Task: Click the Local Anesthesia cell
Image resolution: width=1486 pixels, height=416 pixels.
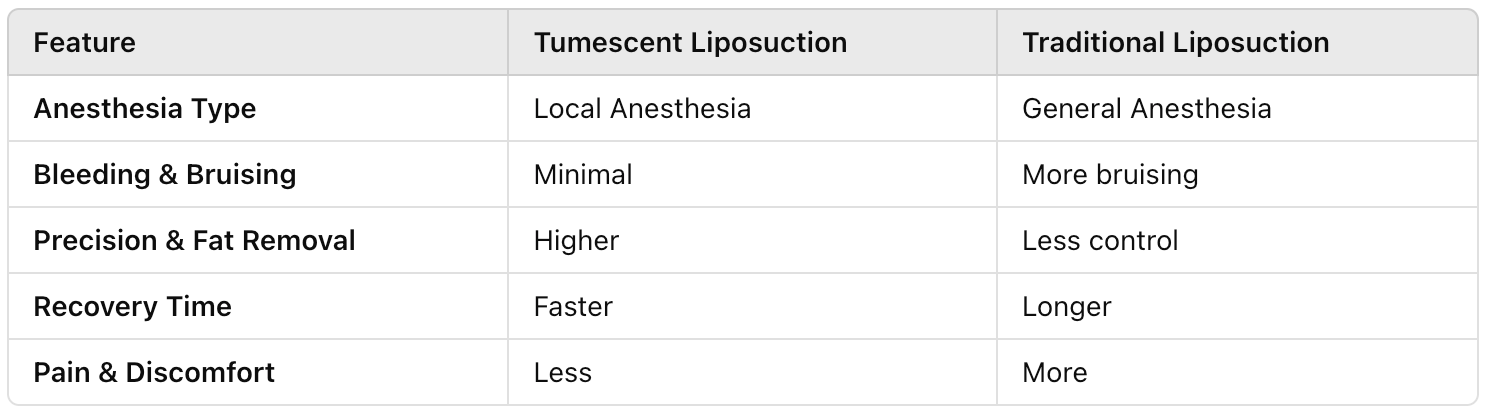Action: pyautogui.click(x=642, y=108)
